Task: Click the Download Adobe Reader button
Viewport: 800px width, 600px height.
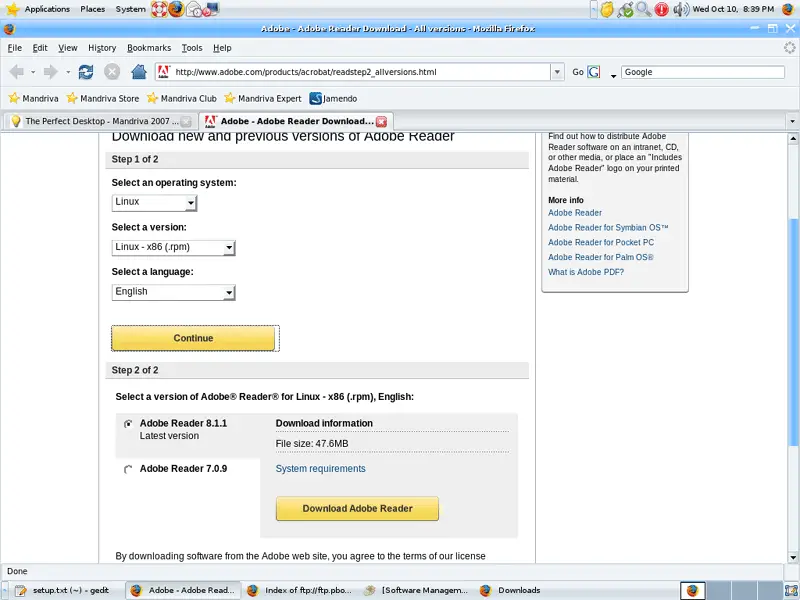Action: (x=357, y=509)
